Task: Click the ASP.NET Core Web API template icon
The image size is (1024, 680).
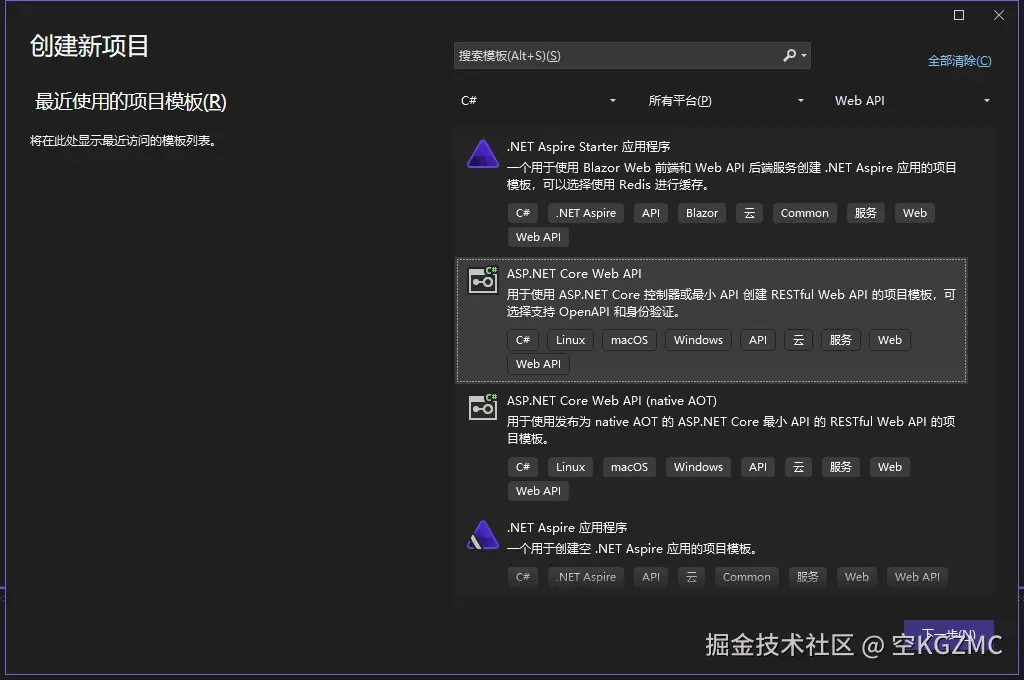Action: coord(482,281)
